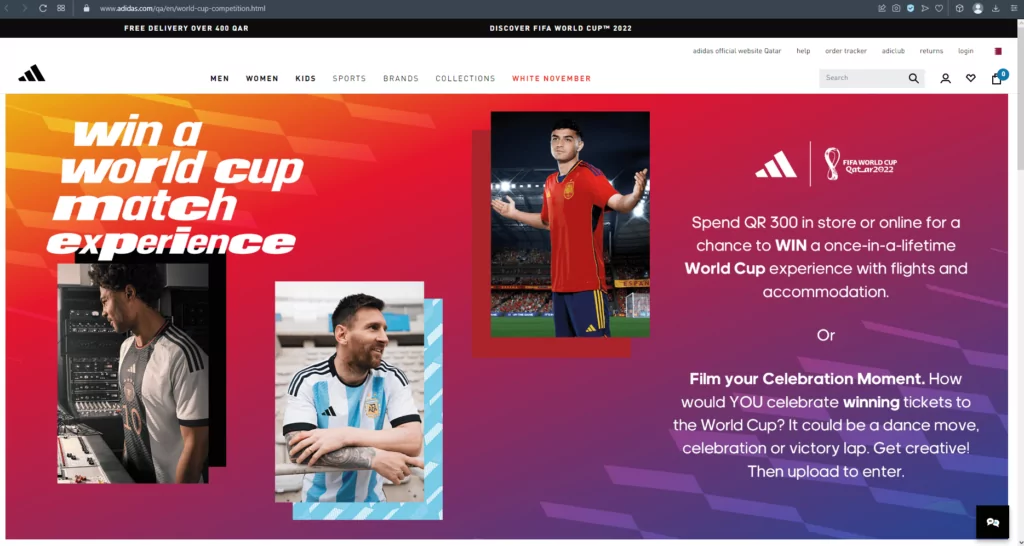1024x546 pixels.
Task: Open the SPORTS menu
Action: click(x=349, y=78)
